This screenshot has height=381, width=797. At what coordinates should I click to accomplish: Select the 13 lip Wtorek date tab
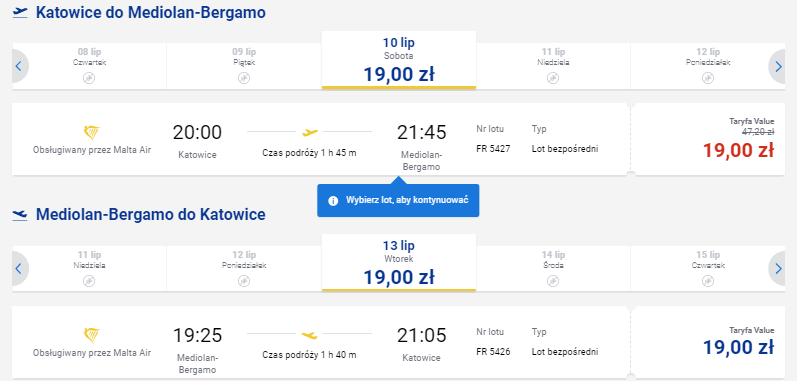pyautogui.click(x=398, y=263)
